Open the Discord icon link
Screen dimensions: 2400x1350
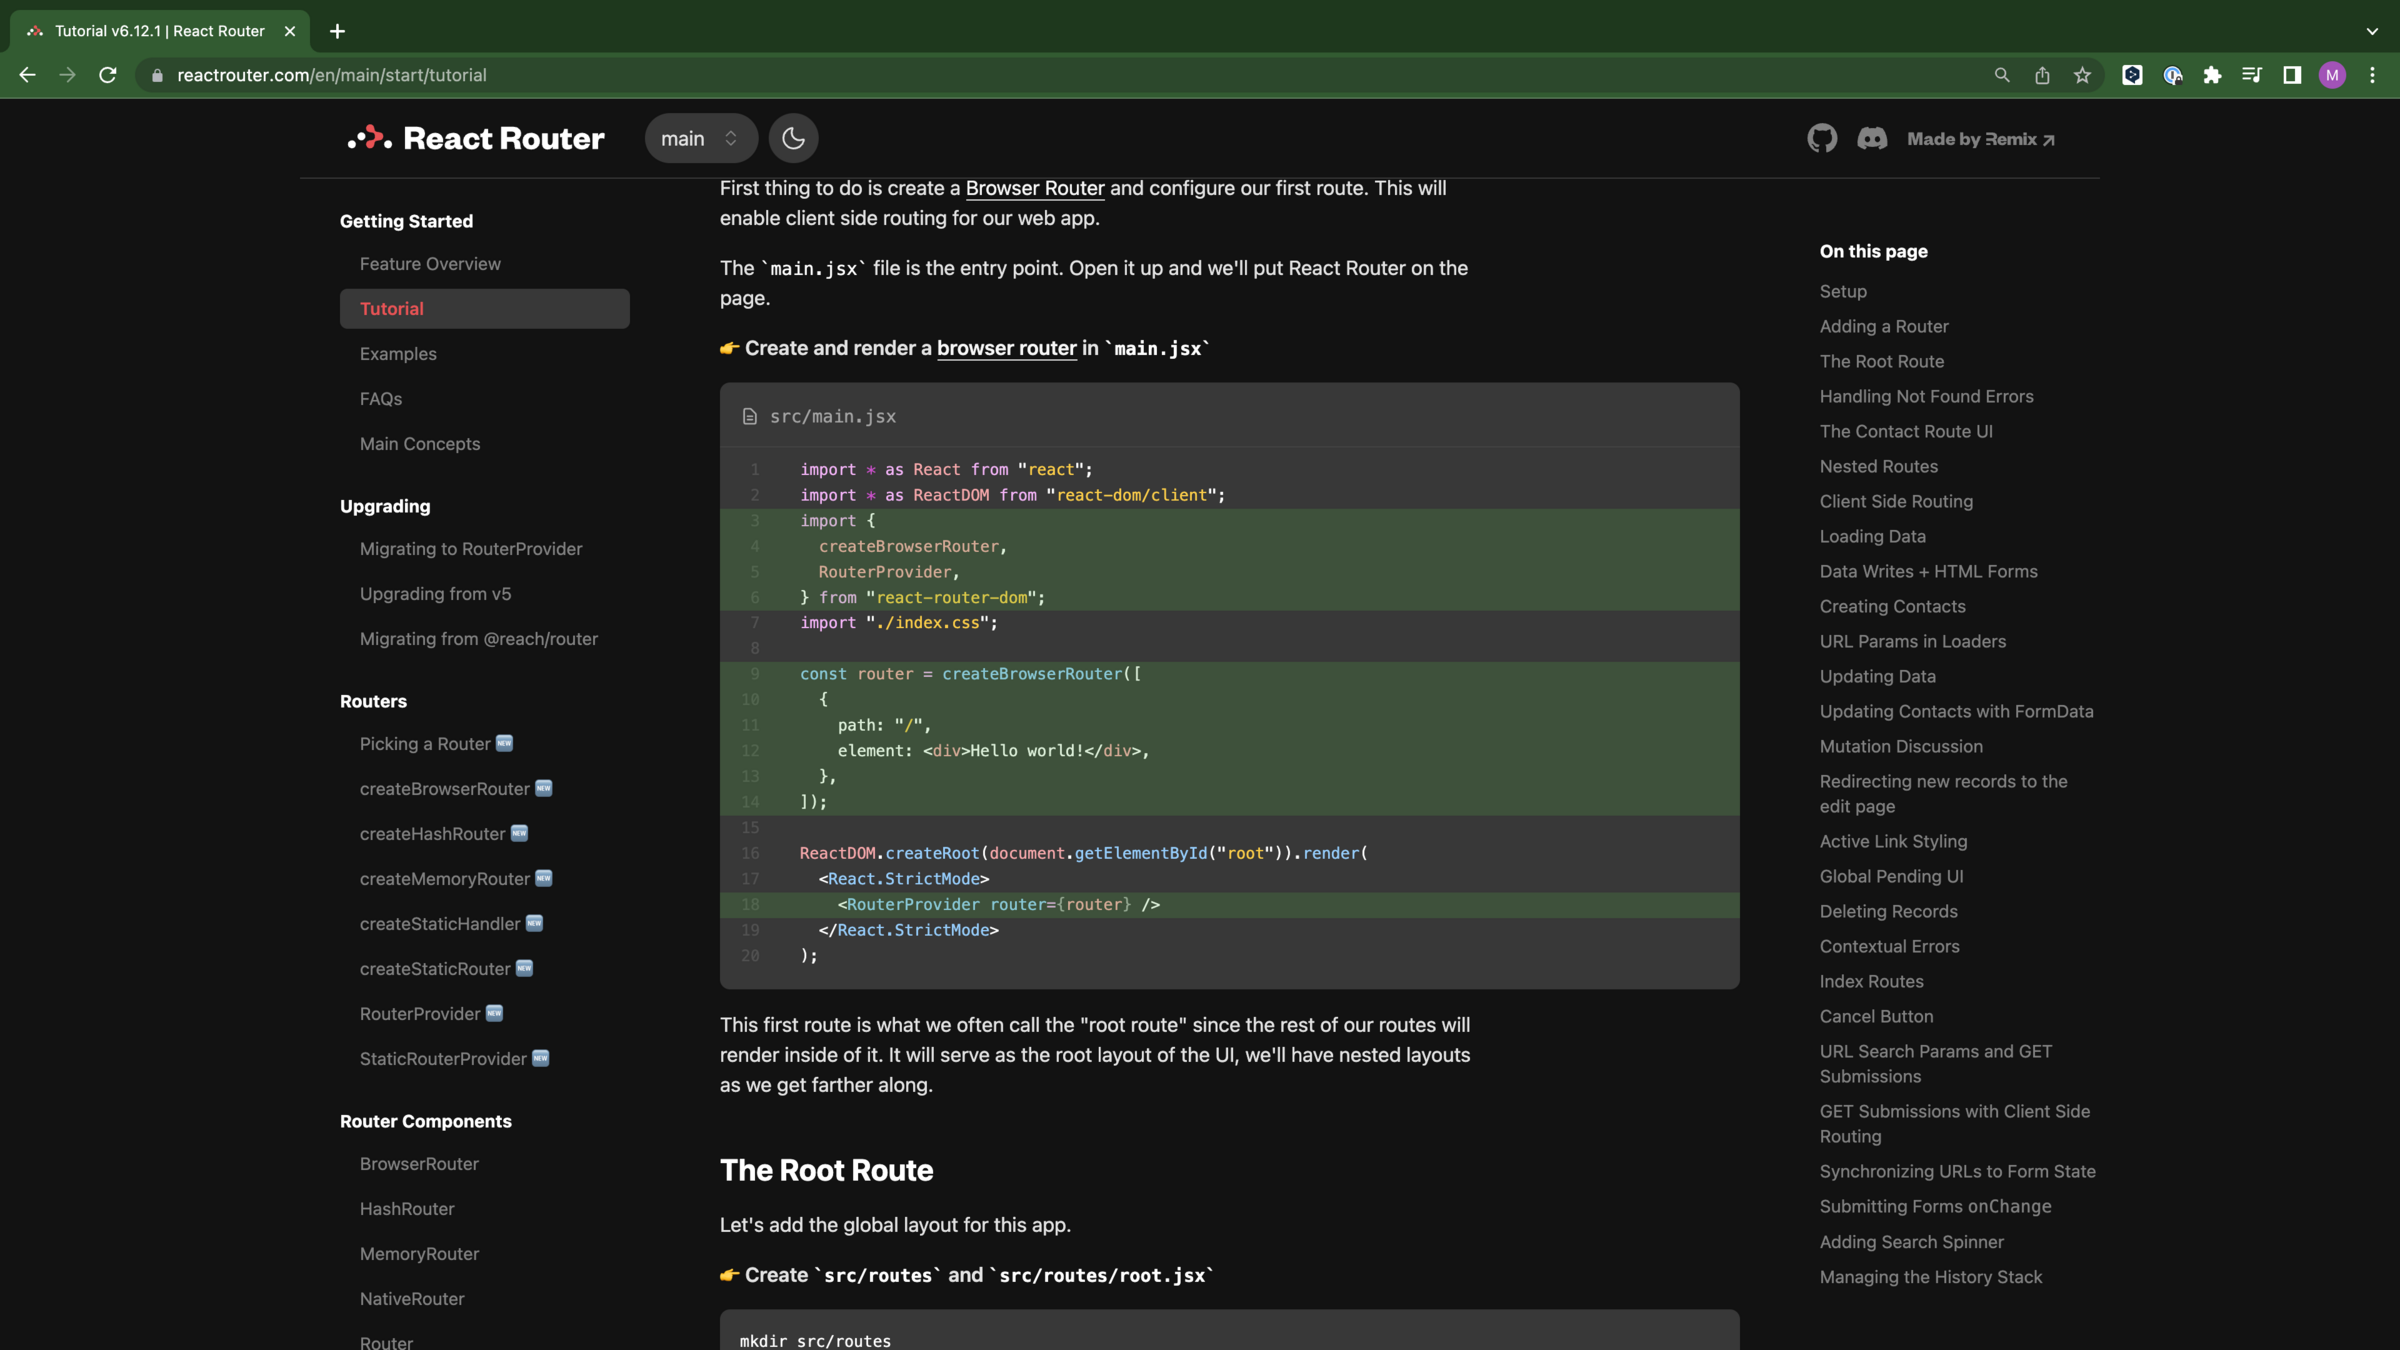click(x=1872, y=138)
